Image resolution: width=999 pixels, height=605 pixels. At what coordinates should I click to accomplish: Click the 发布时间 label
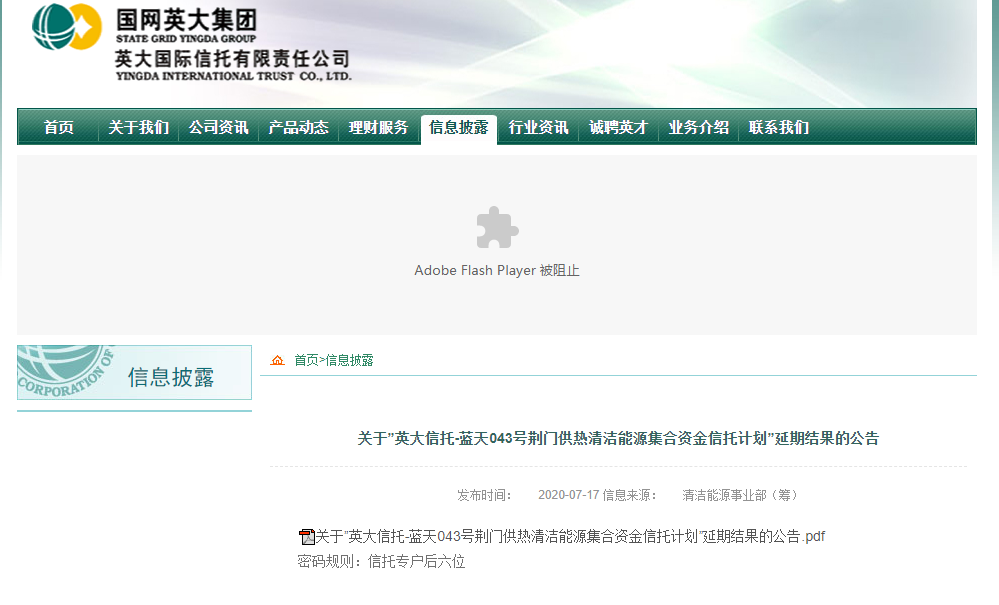(484, 495)
